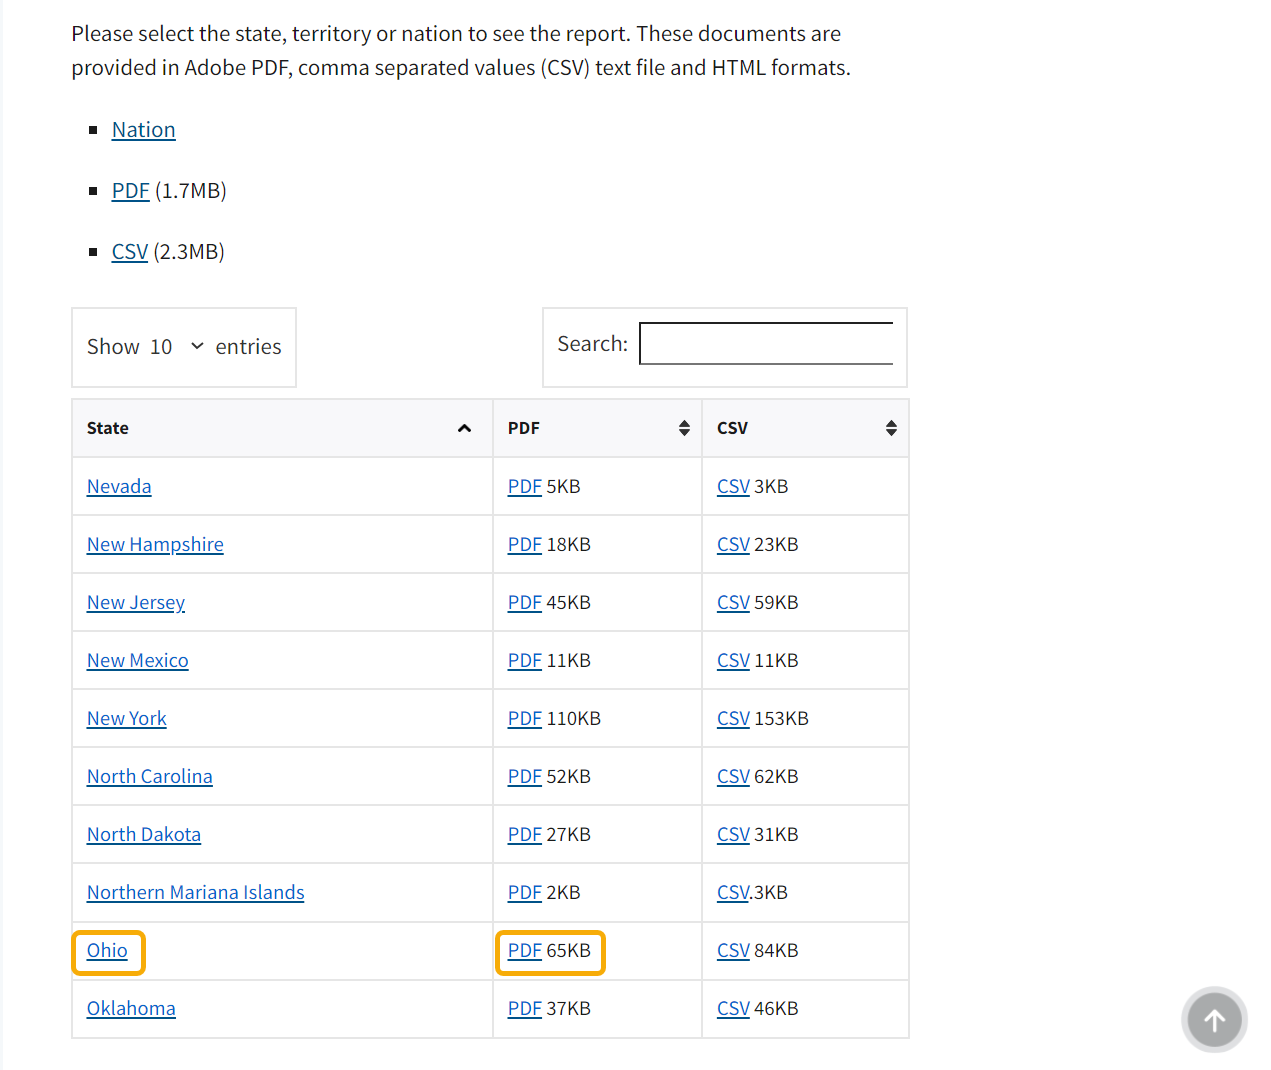Download the Nation CSV (2.3MB)

(129, 252)
